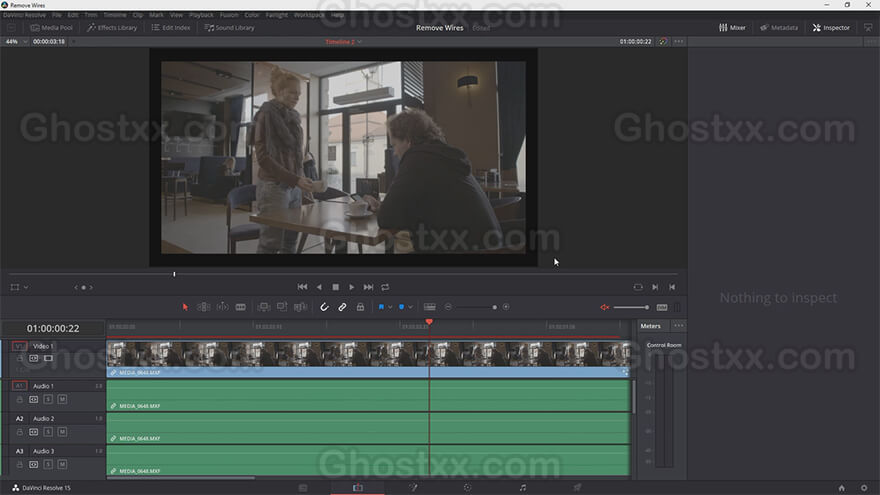Click the Overwrite Clip edit icon
880x495 pixels.
pos(282,307)
